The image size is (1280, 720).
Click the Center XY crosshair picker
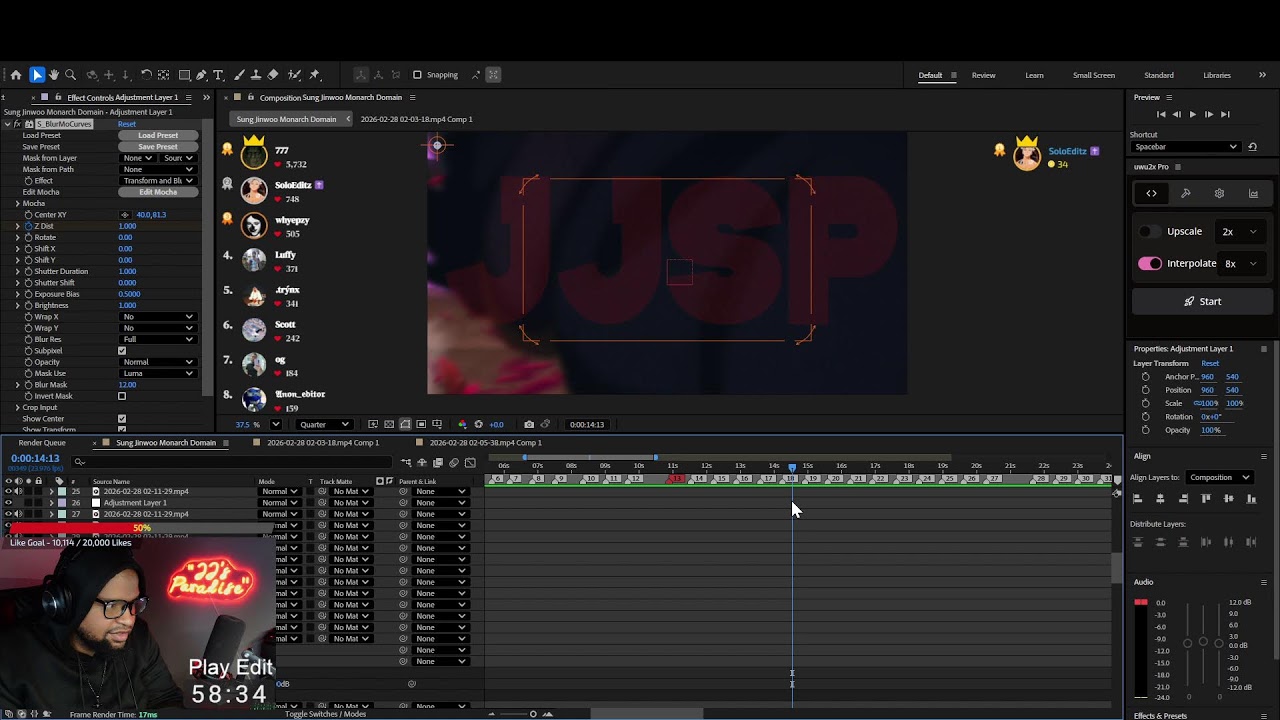click(125, 215)
